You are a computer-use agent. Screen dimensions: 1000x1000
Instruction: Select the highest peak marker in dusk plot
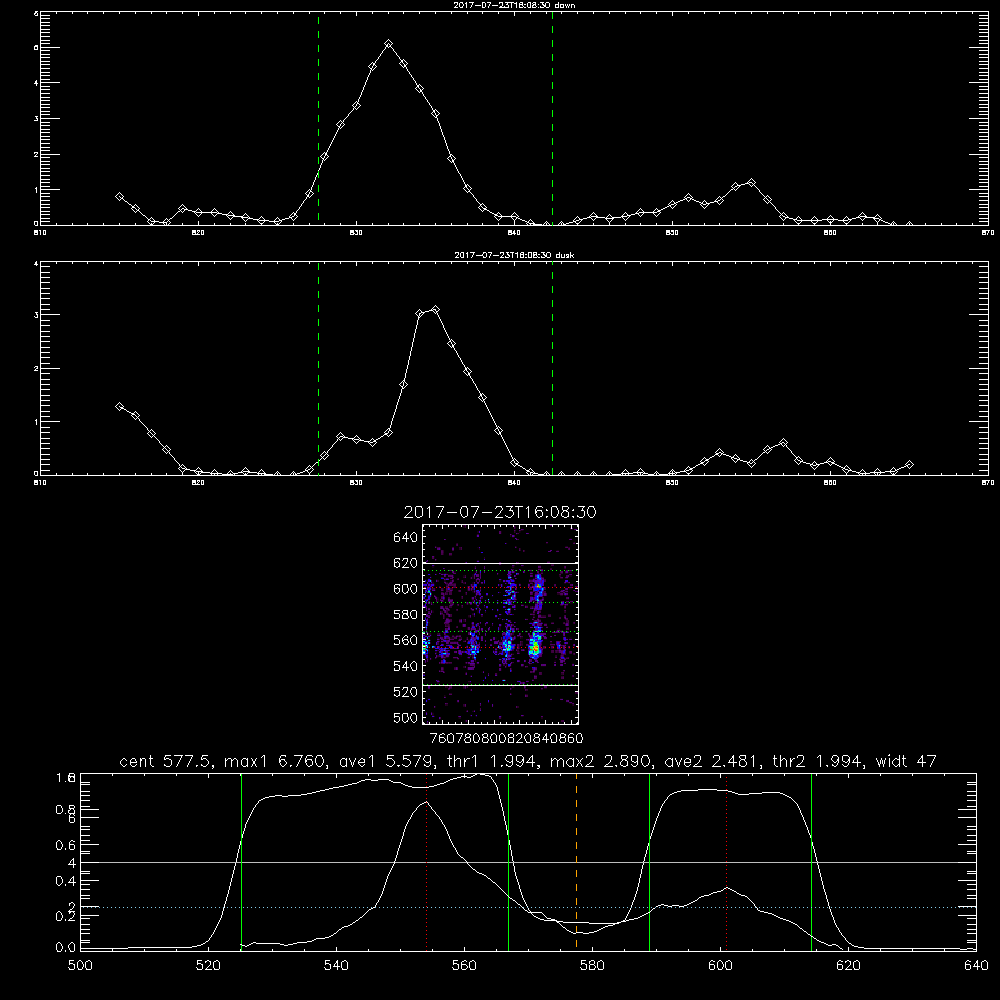pyautogui.click(x=436, y=309)
